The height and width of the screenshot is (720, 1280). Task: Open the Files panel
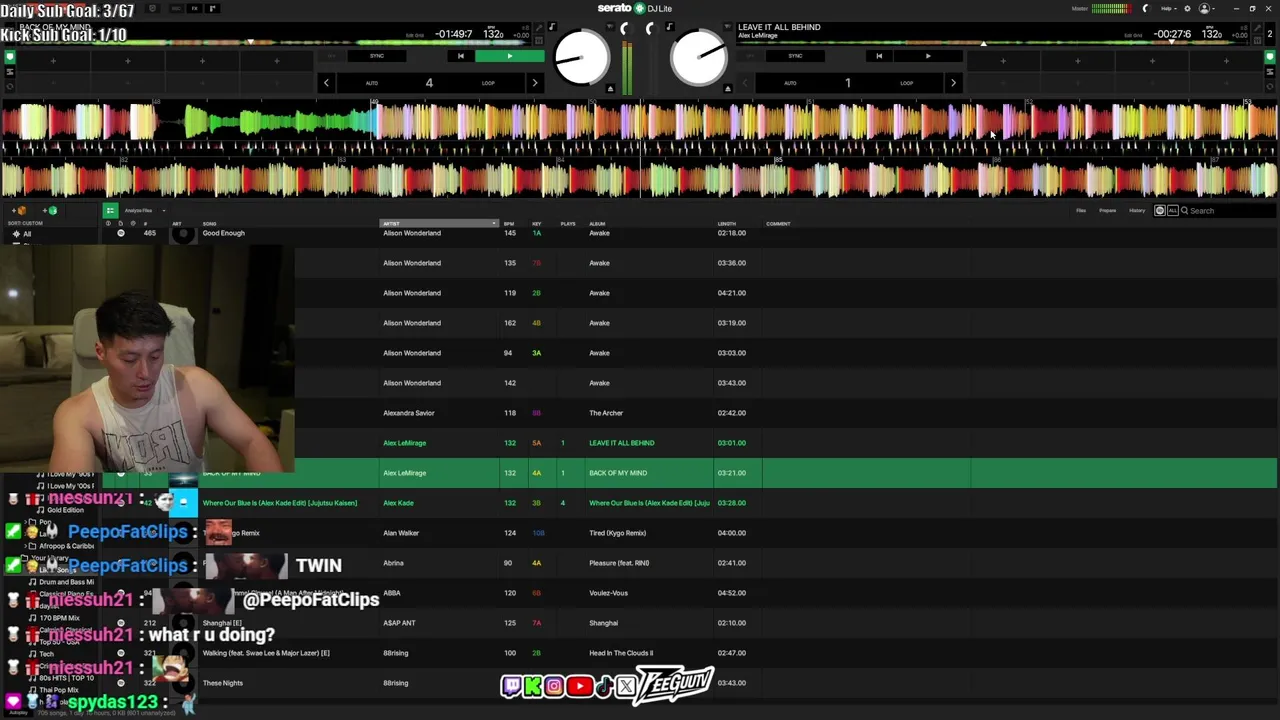coord(1081,210)
